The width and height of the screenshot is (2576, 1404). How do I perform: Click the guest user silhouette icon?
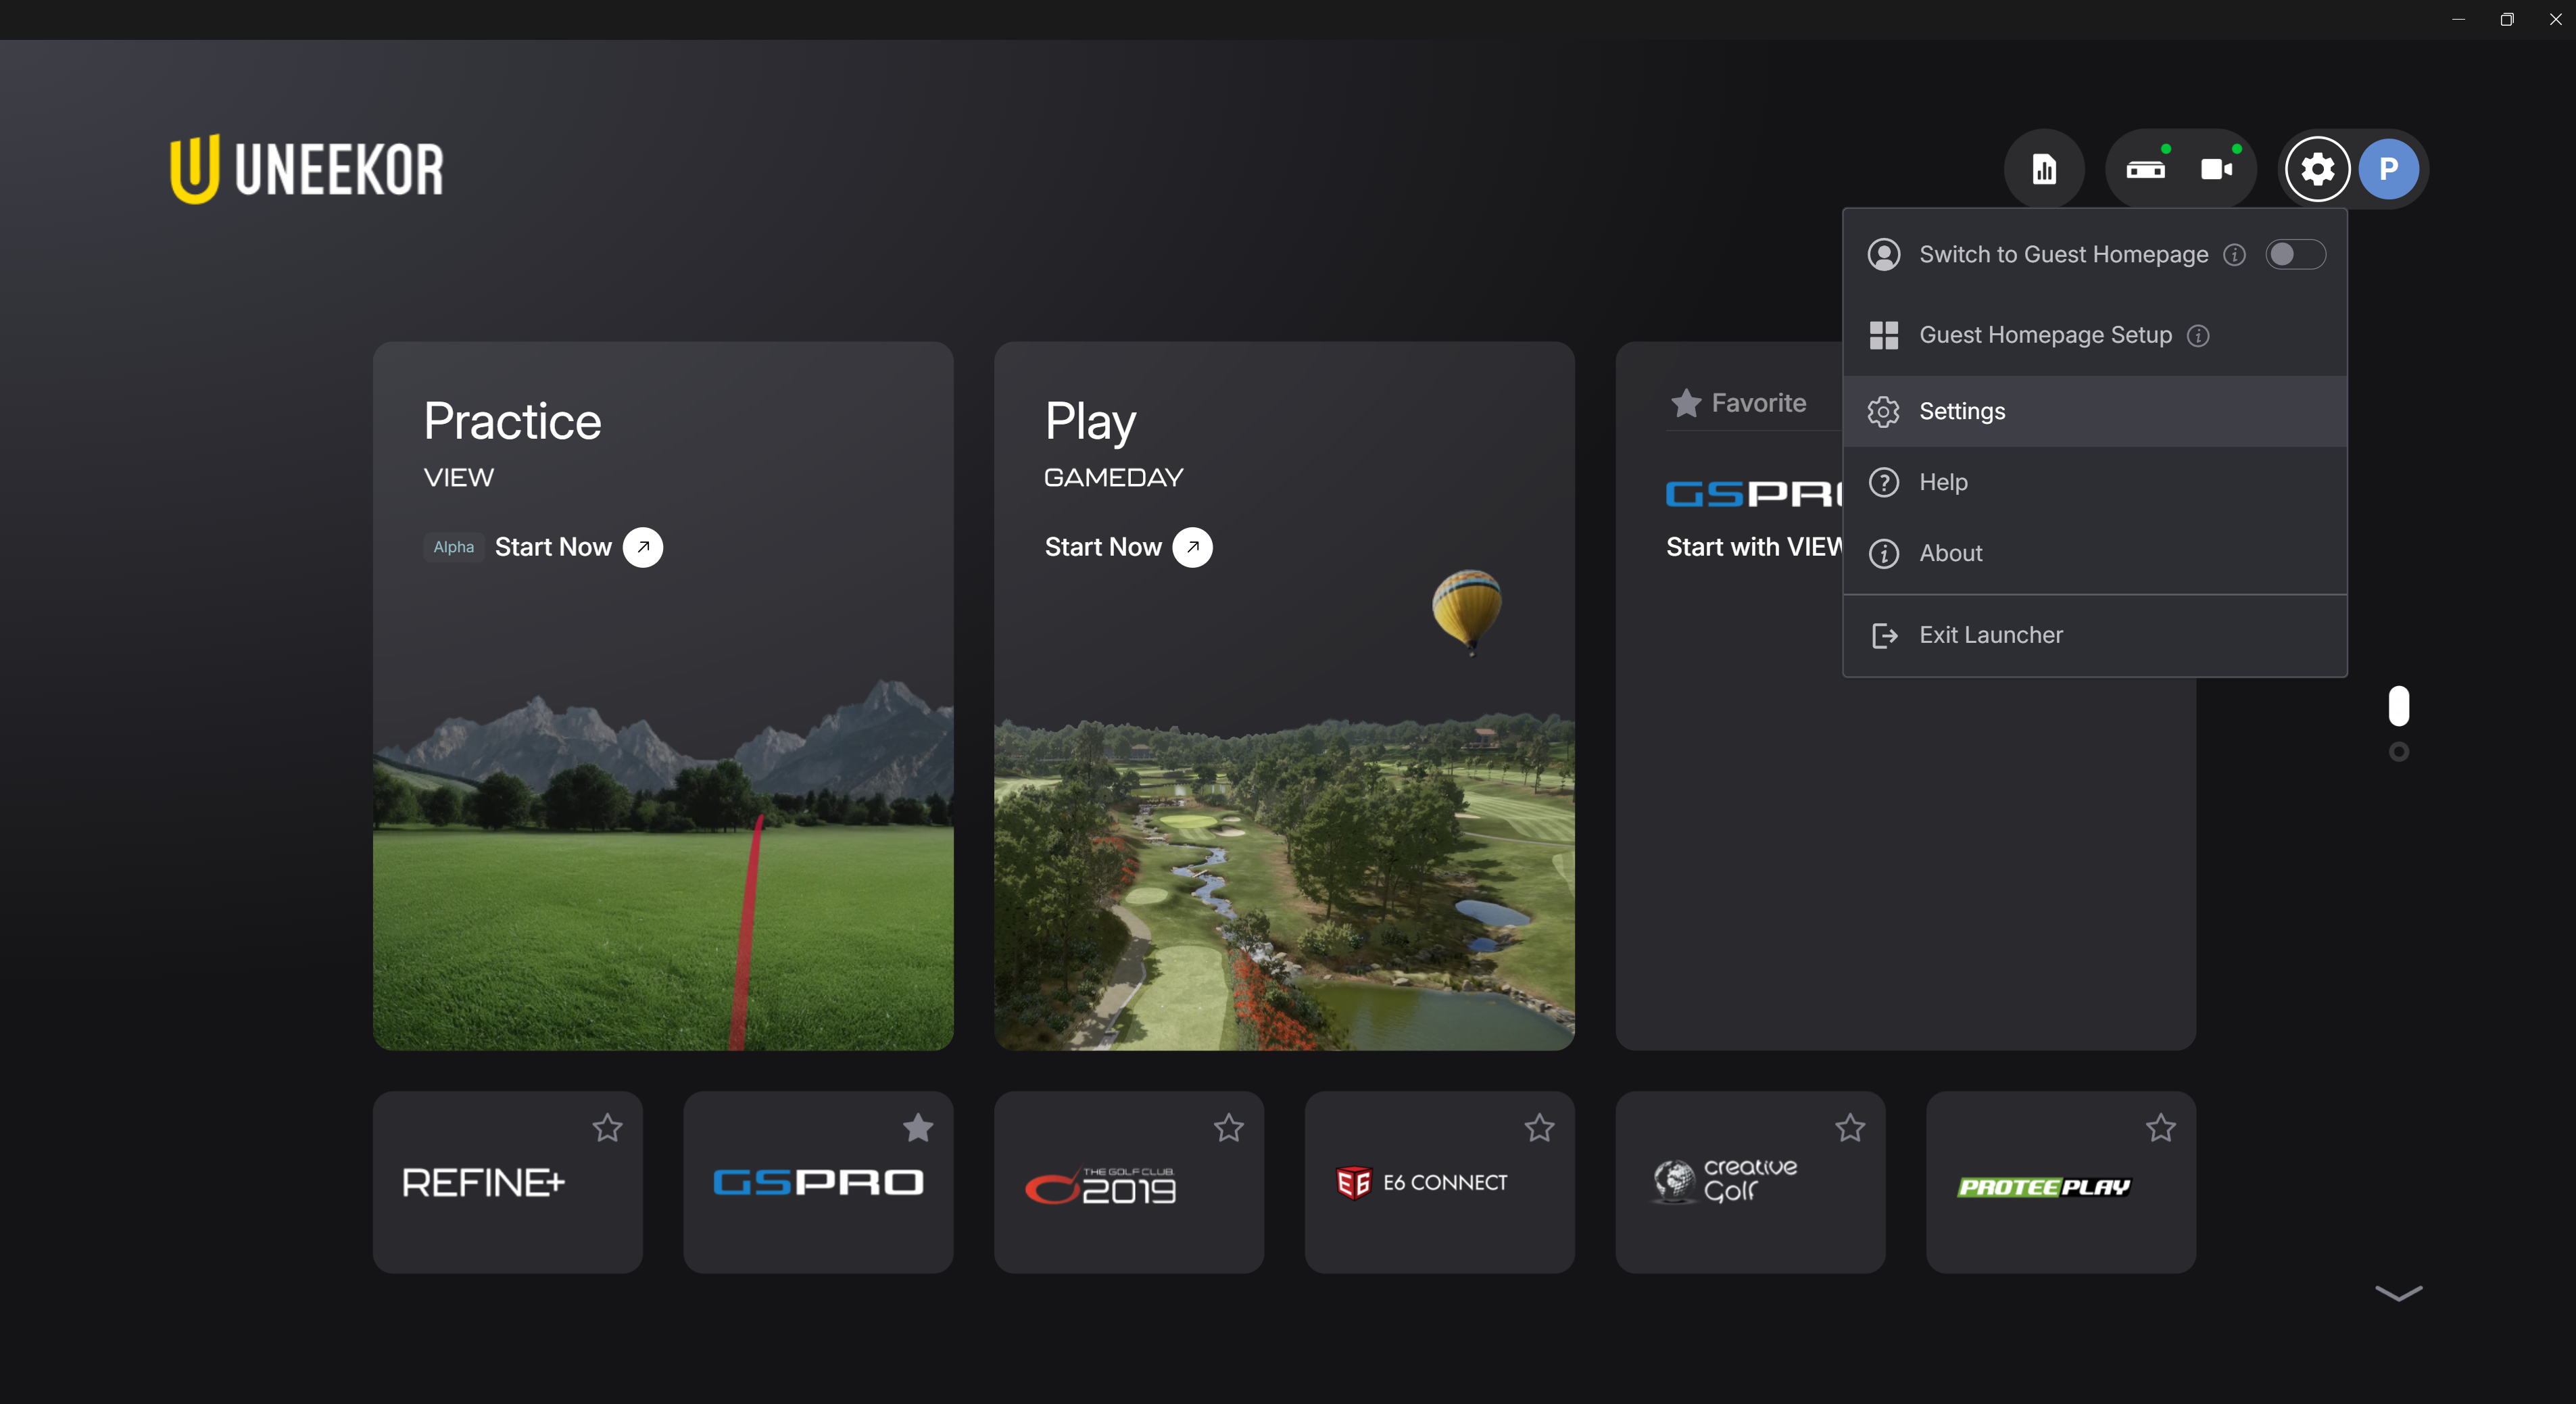click(x=1884, y=254)
